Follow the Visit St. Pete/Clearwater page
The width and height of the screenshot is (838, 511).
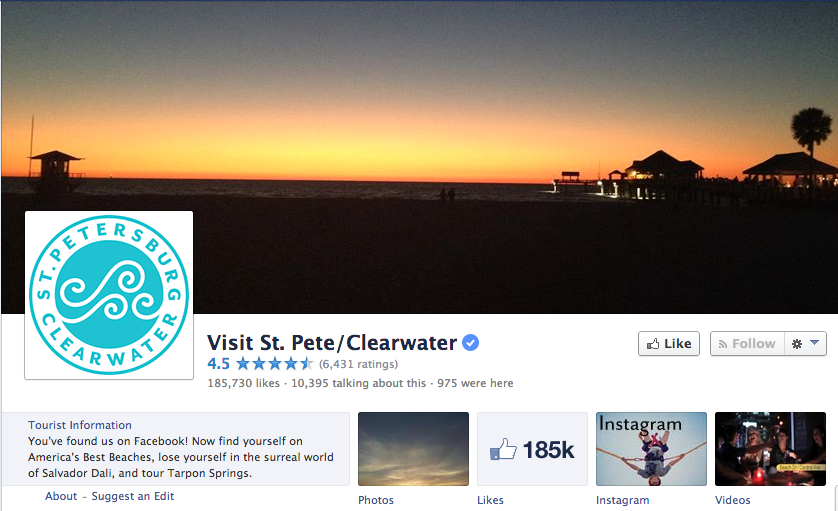coord(747,344)
